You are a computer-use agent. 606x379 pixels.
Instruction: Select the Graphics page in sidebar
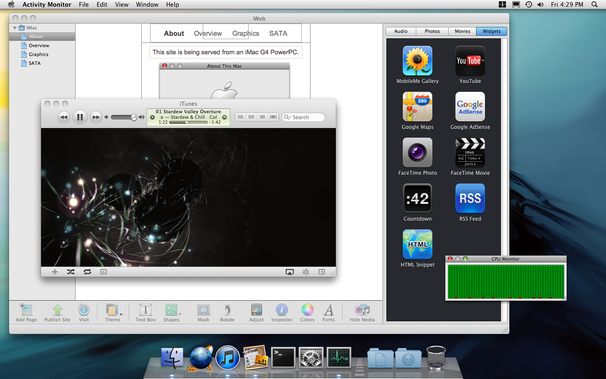coord(43,54)
